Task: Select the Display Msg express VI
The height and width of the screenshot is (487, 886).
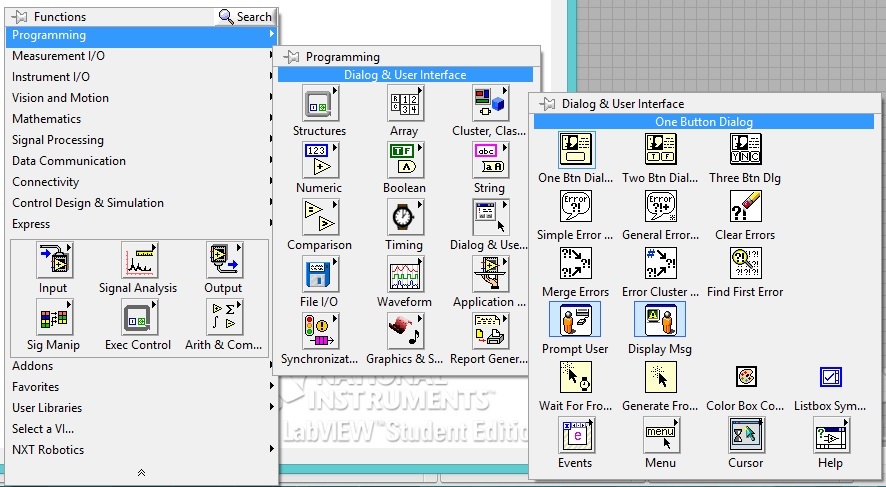Action: coord(660,319)
